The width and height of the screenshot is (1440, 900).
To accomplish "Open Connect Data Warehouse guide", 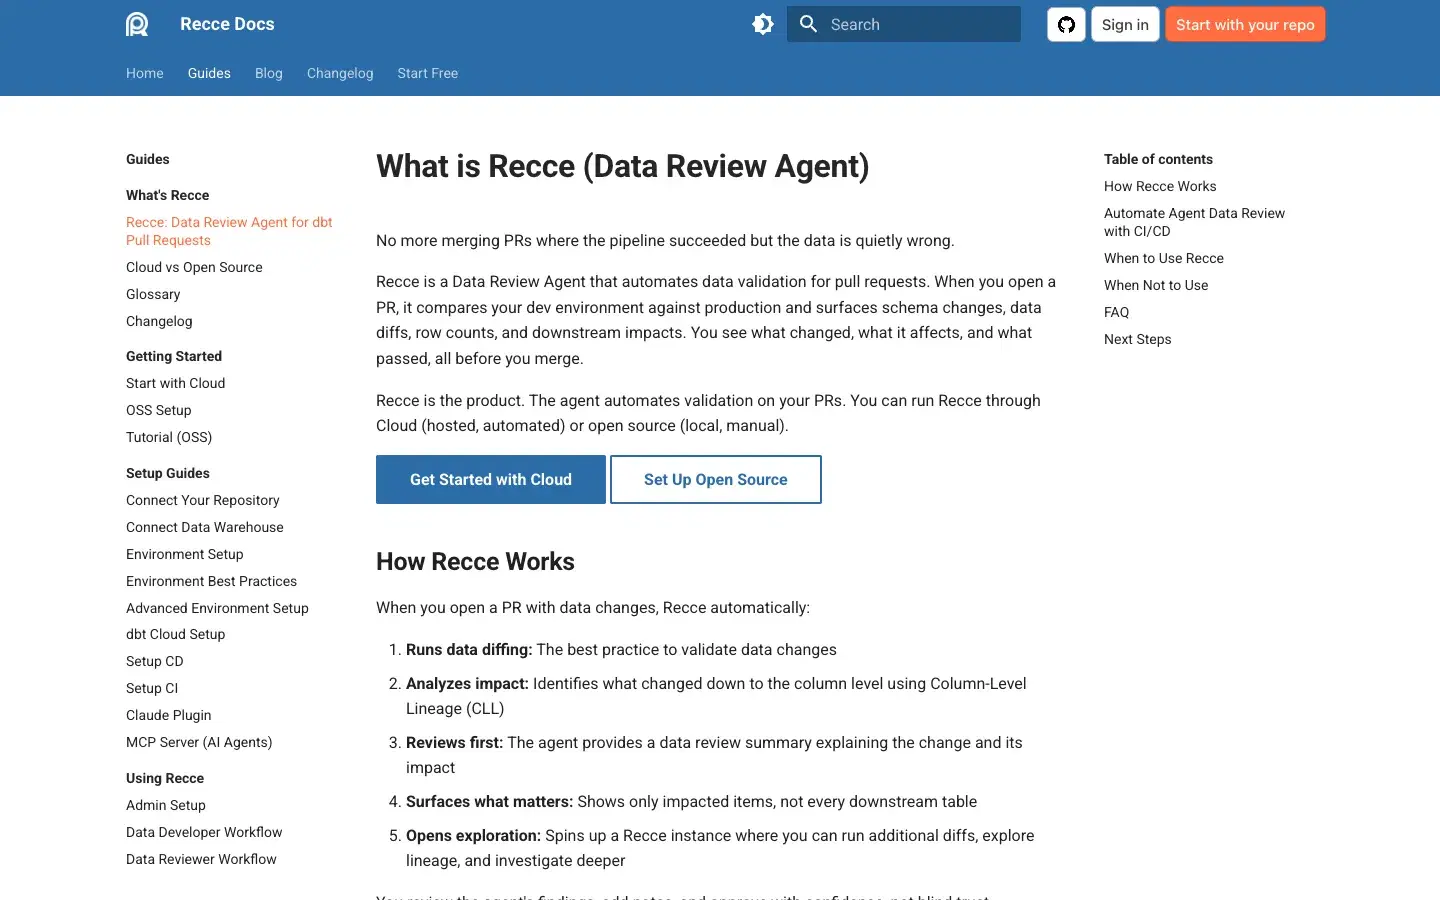I will 205,527.
